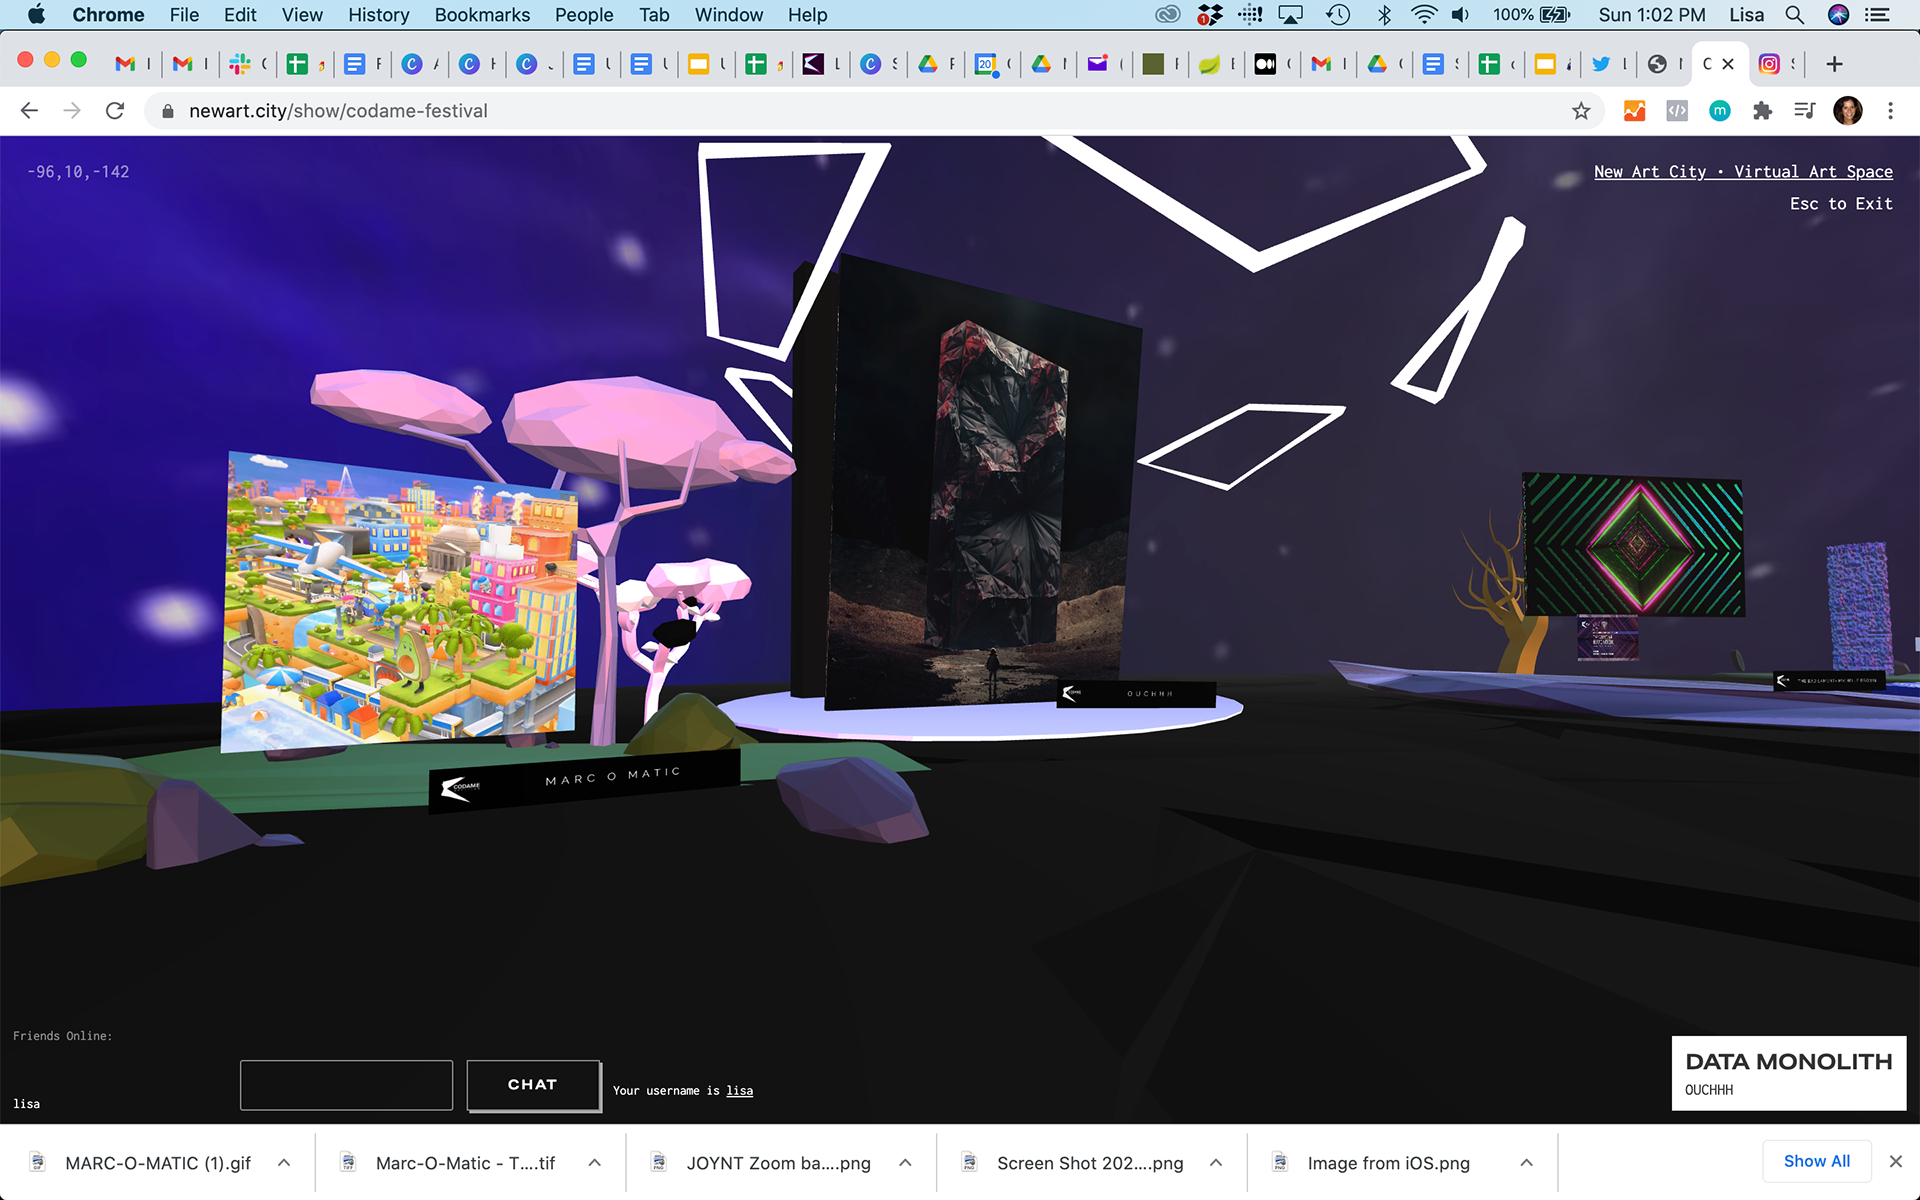Open the Chrome Extensions puzzle icon
The height and width of the screenshot is (1200, 1920).
point(1762,111)
